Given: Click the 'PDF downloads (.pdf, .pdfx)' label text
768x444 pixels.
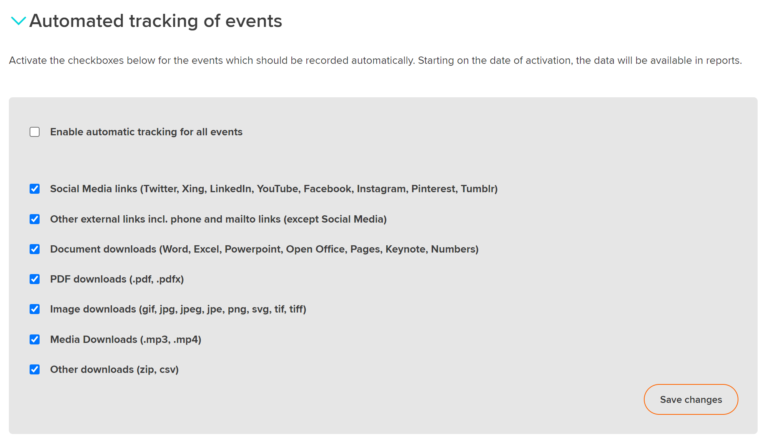Looking at the screenshot, I should pyautogui.click(x=117, y=279).
